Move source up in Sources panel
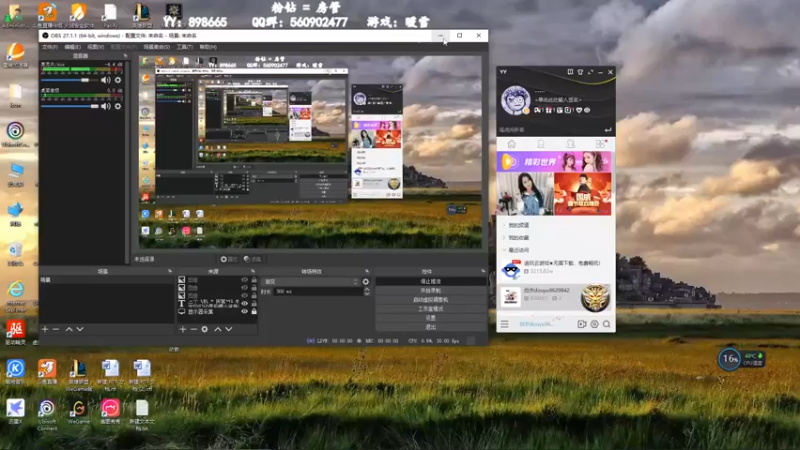 coord(218,329)
